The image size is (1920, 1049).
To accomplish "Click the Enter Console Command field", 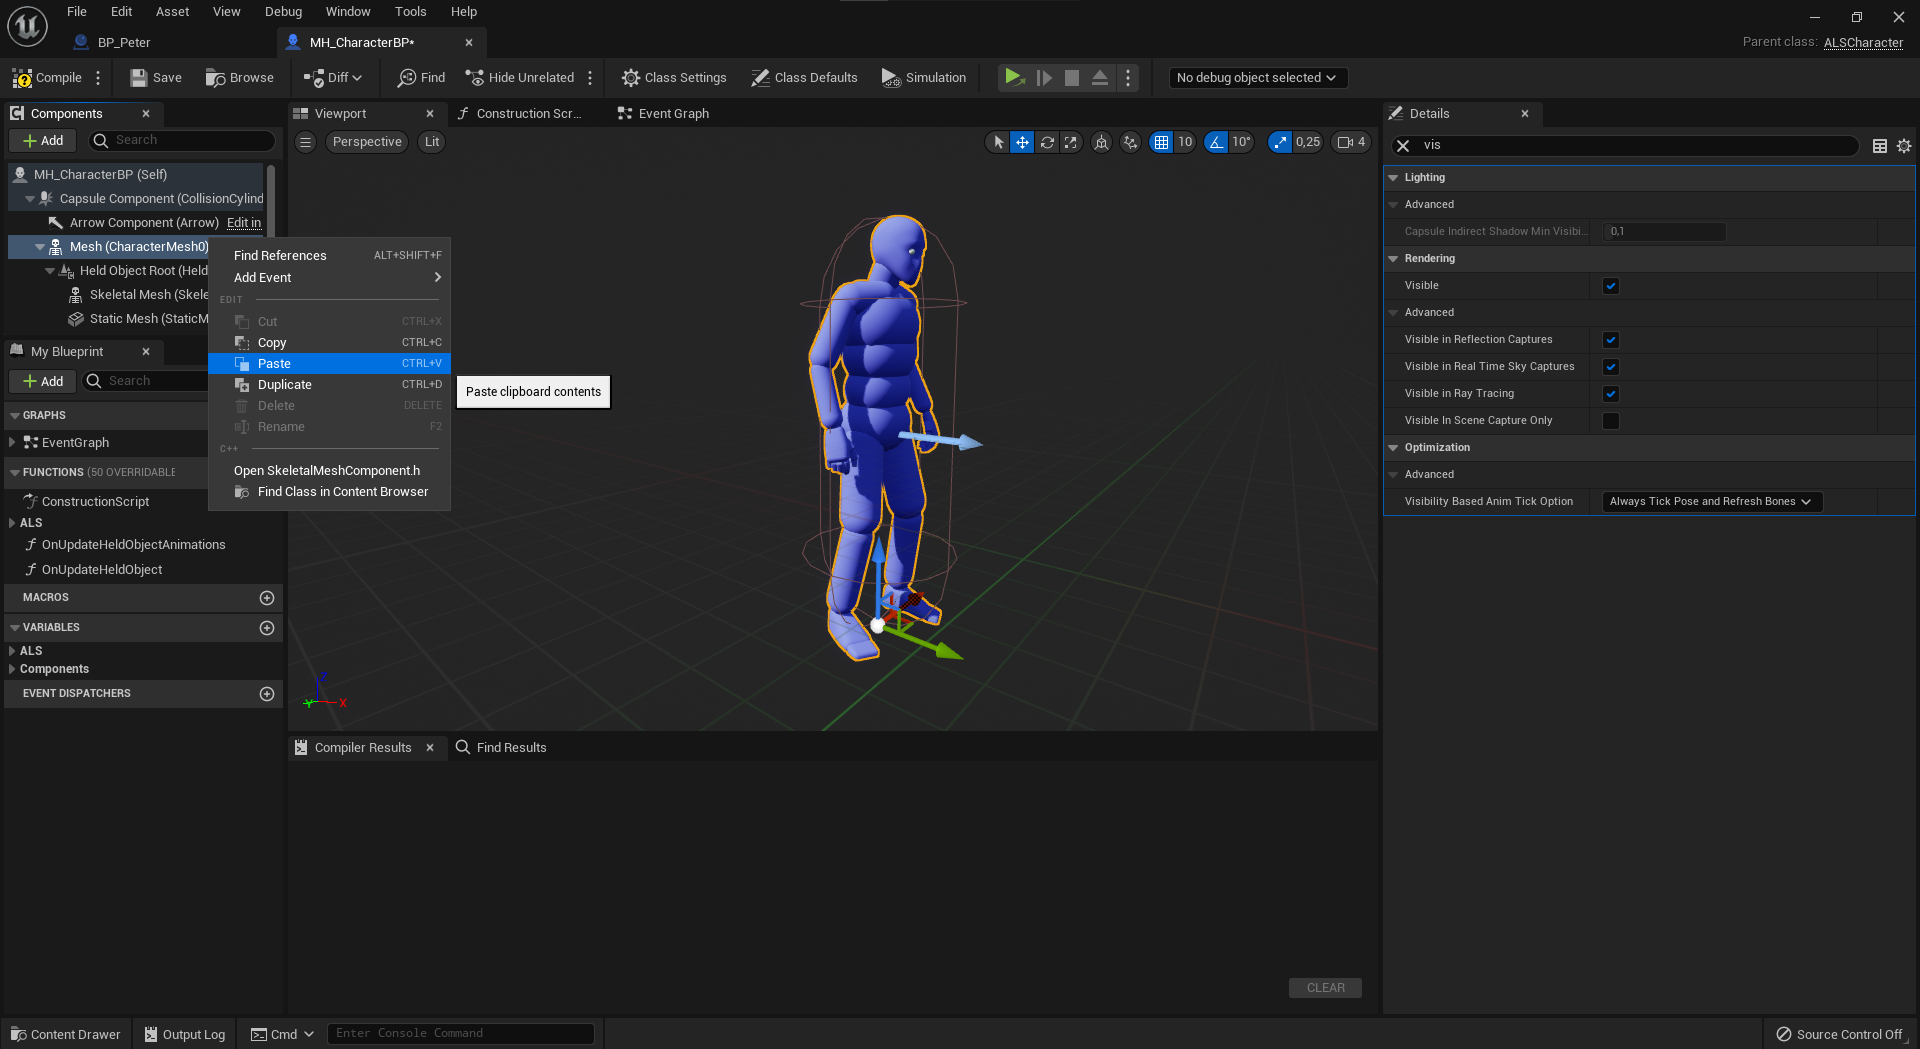I will tap(460, 1034).
